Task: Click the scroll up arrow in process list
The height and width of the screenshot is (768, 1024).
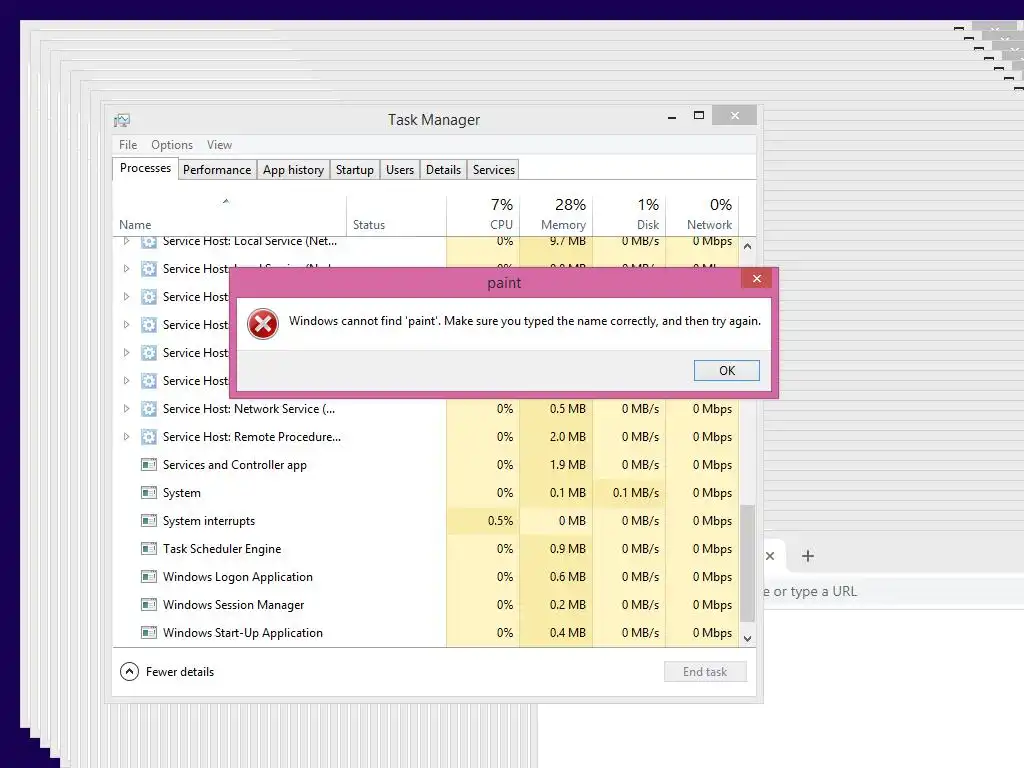Action: click(748, 247)
